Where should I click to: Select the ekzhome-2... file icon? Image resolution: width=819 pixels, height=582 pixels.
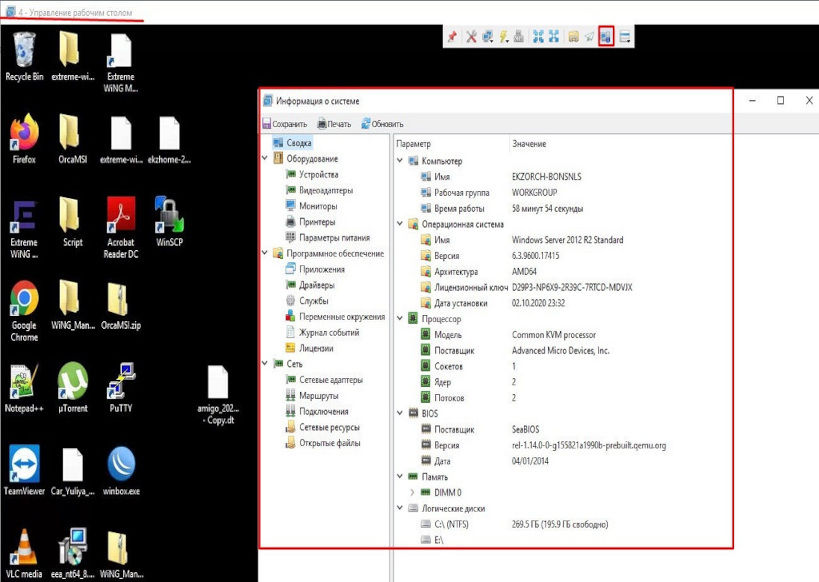[x=169, y=139]
